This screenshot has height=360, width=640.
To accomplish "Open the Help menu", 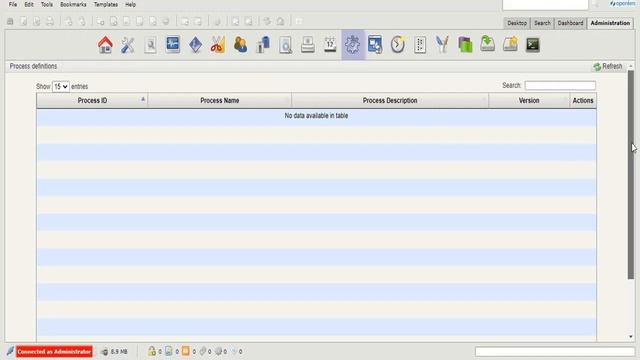I will [x=131, y=4].
